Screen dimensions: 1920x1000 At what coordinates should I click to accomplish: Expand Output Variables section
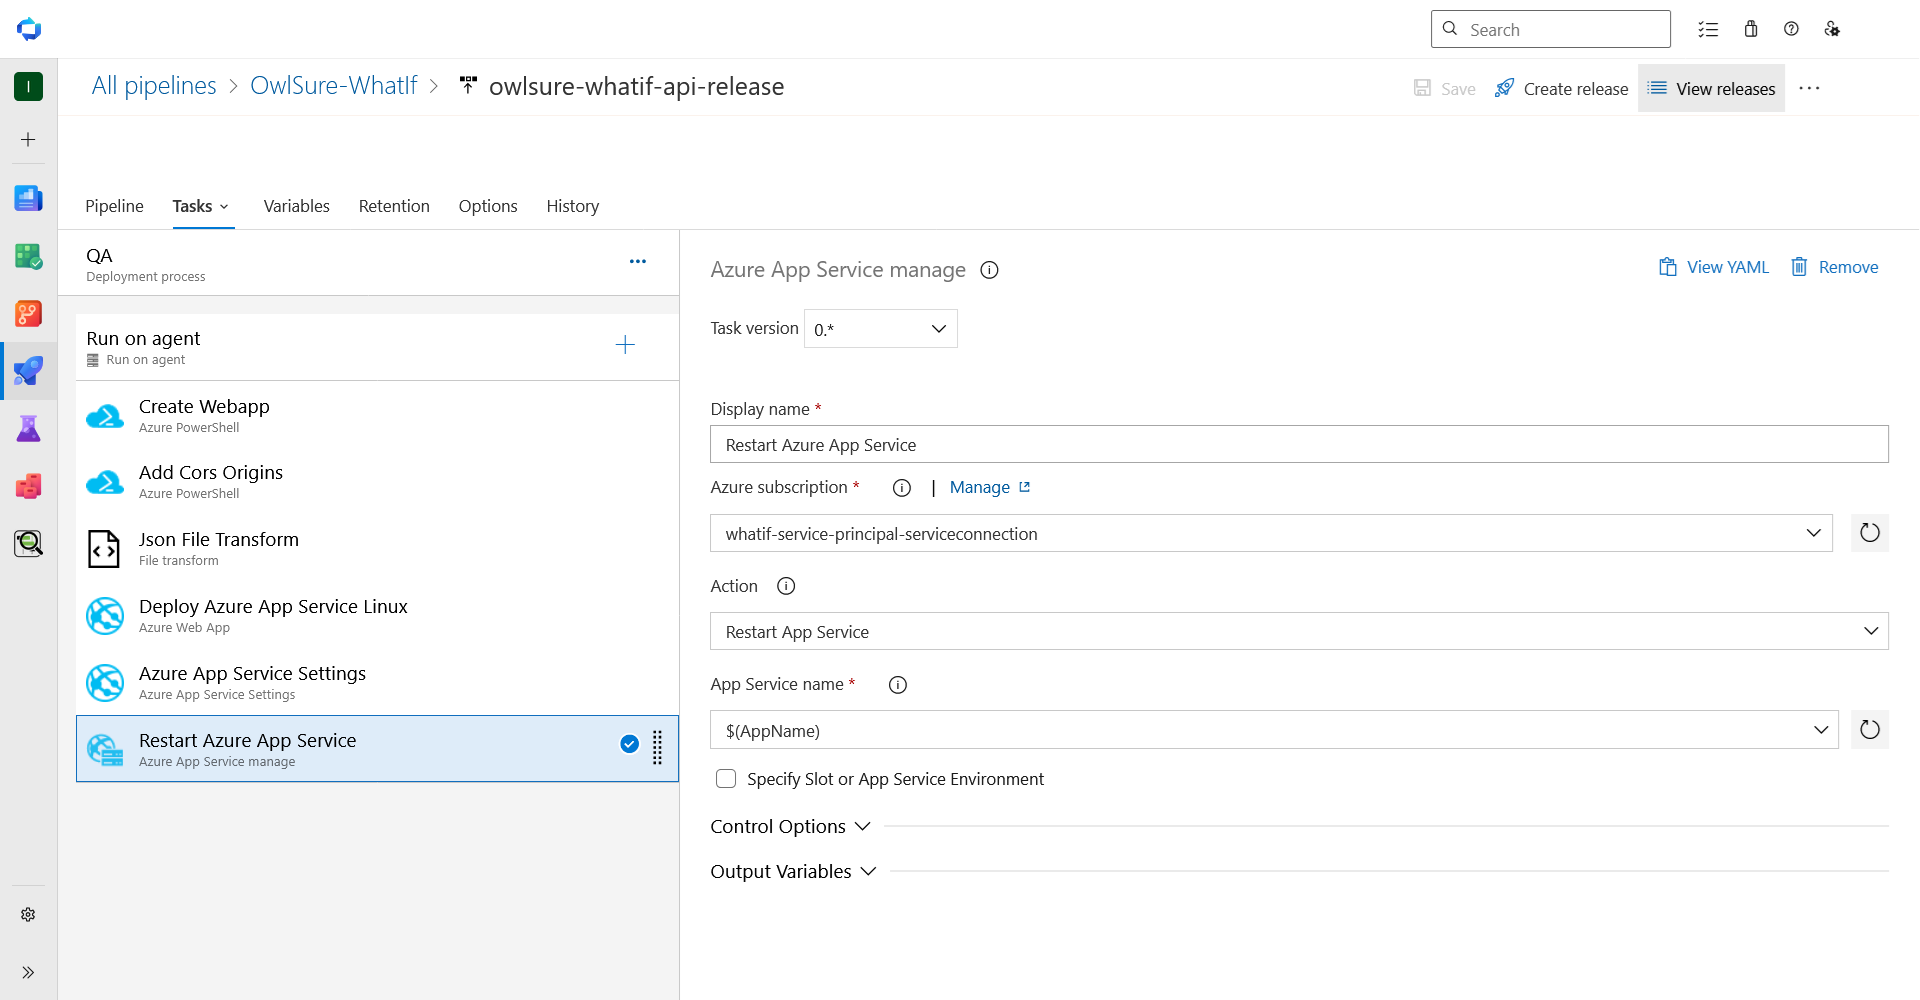coord(794,871)
